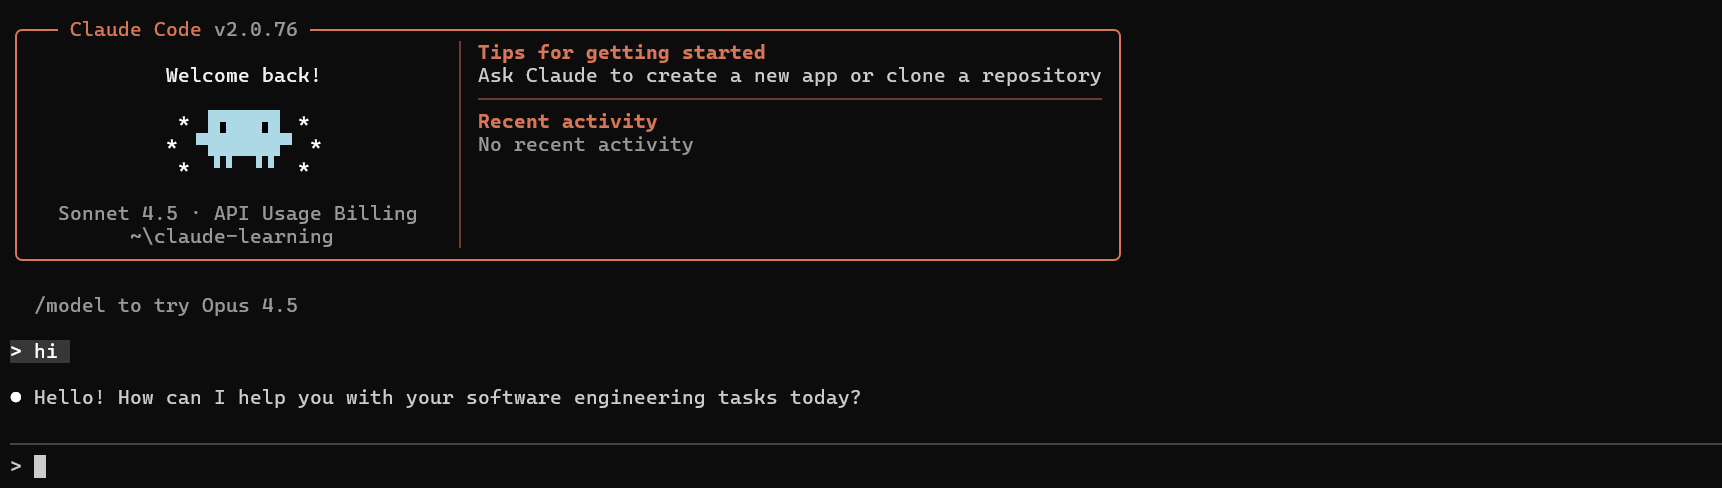Viewport: 1722px width, 488px height.
Task: Open the ~\claude-learning directory path
Action: pyautogui.click(x=232, y=237)
